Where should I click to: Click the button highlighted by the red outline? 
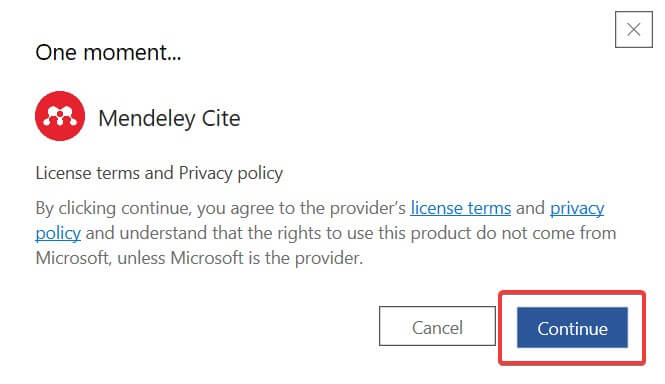click(x=572, y=328)
